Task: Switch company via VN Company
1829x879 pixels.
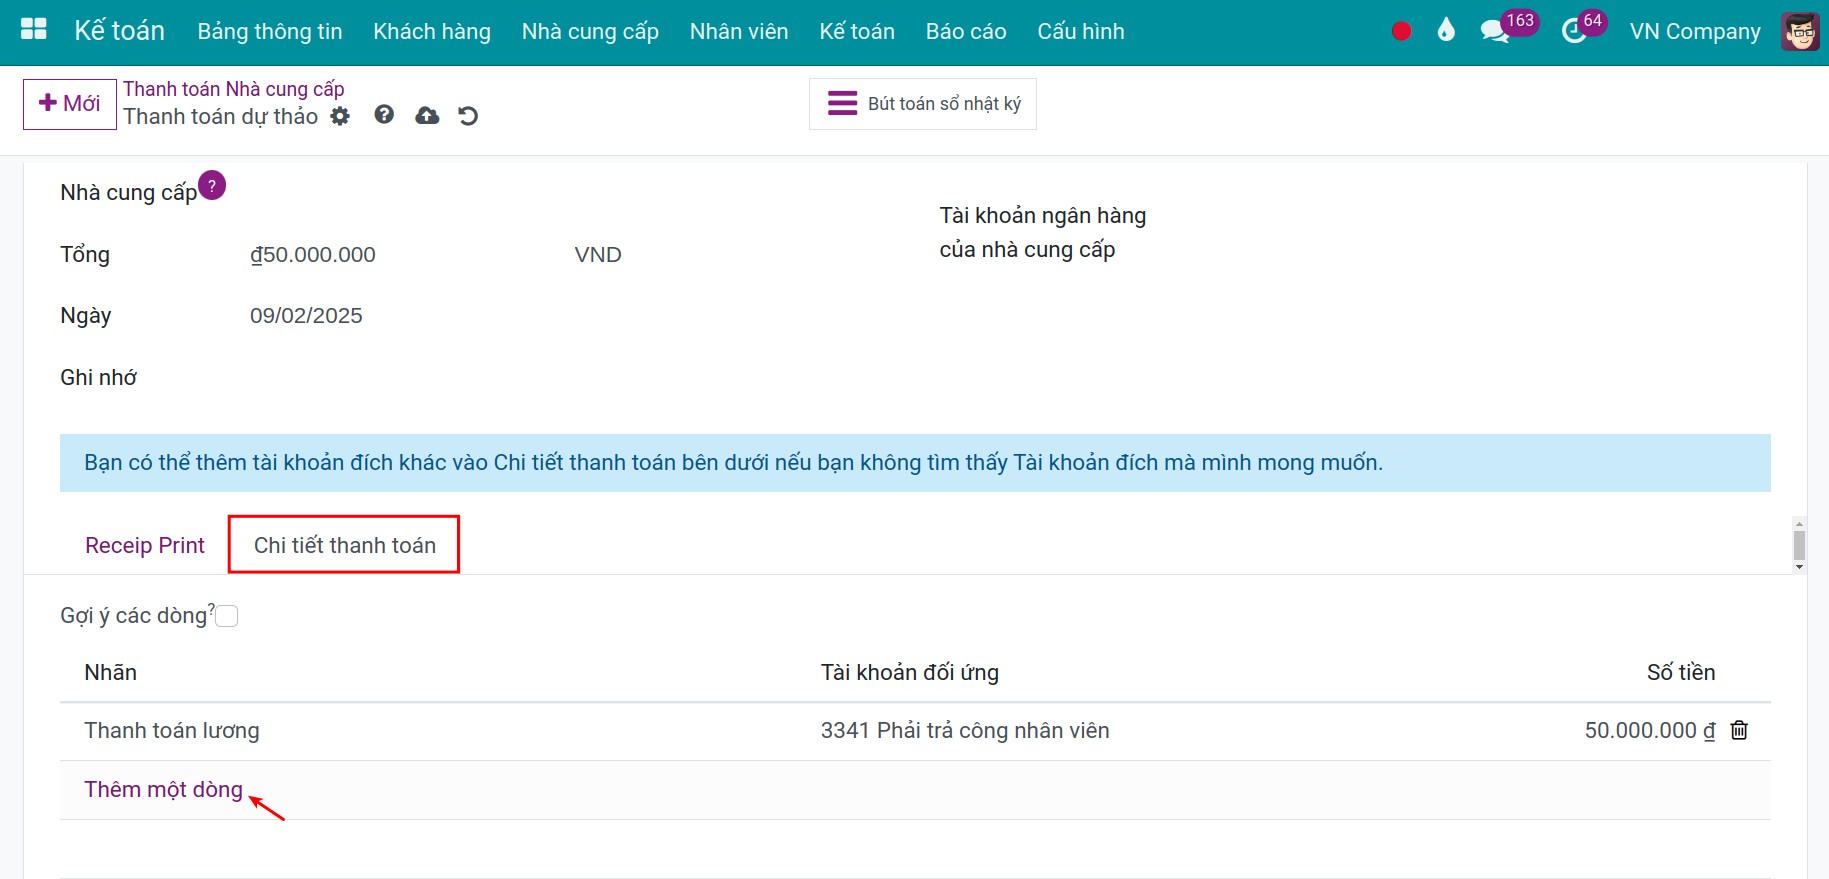Action: (1695, 32)
